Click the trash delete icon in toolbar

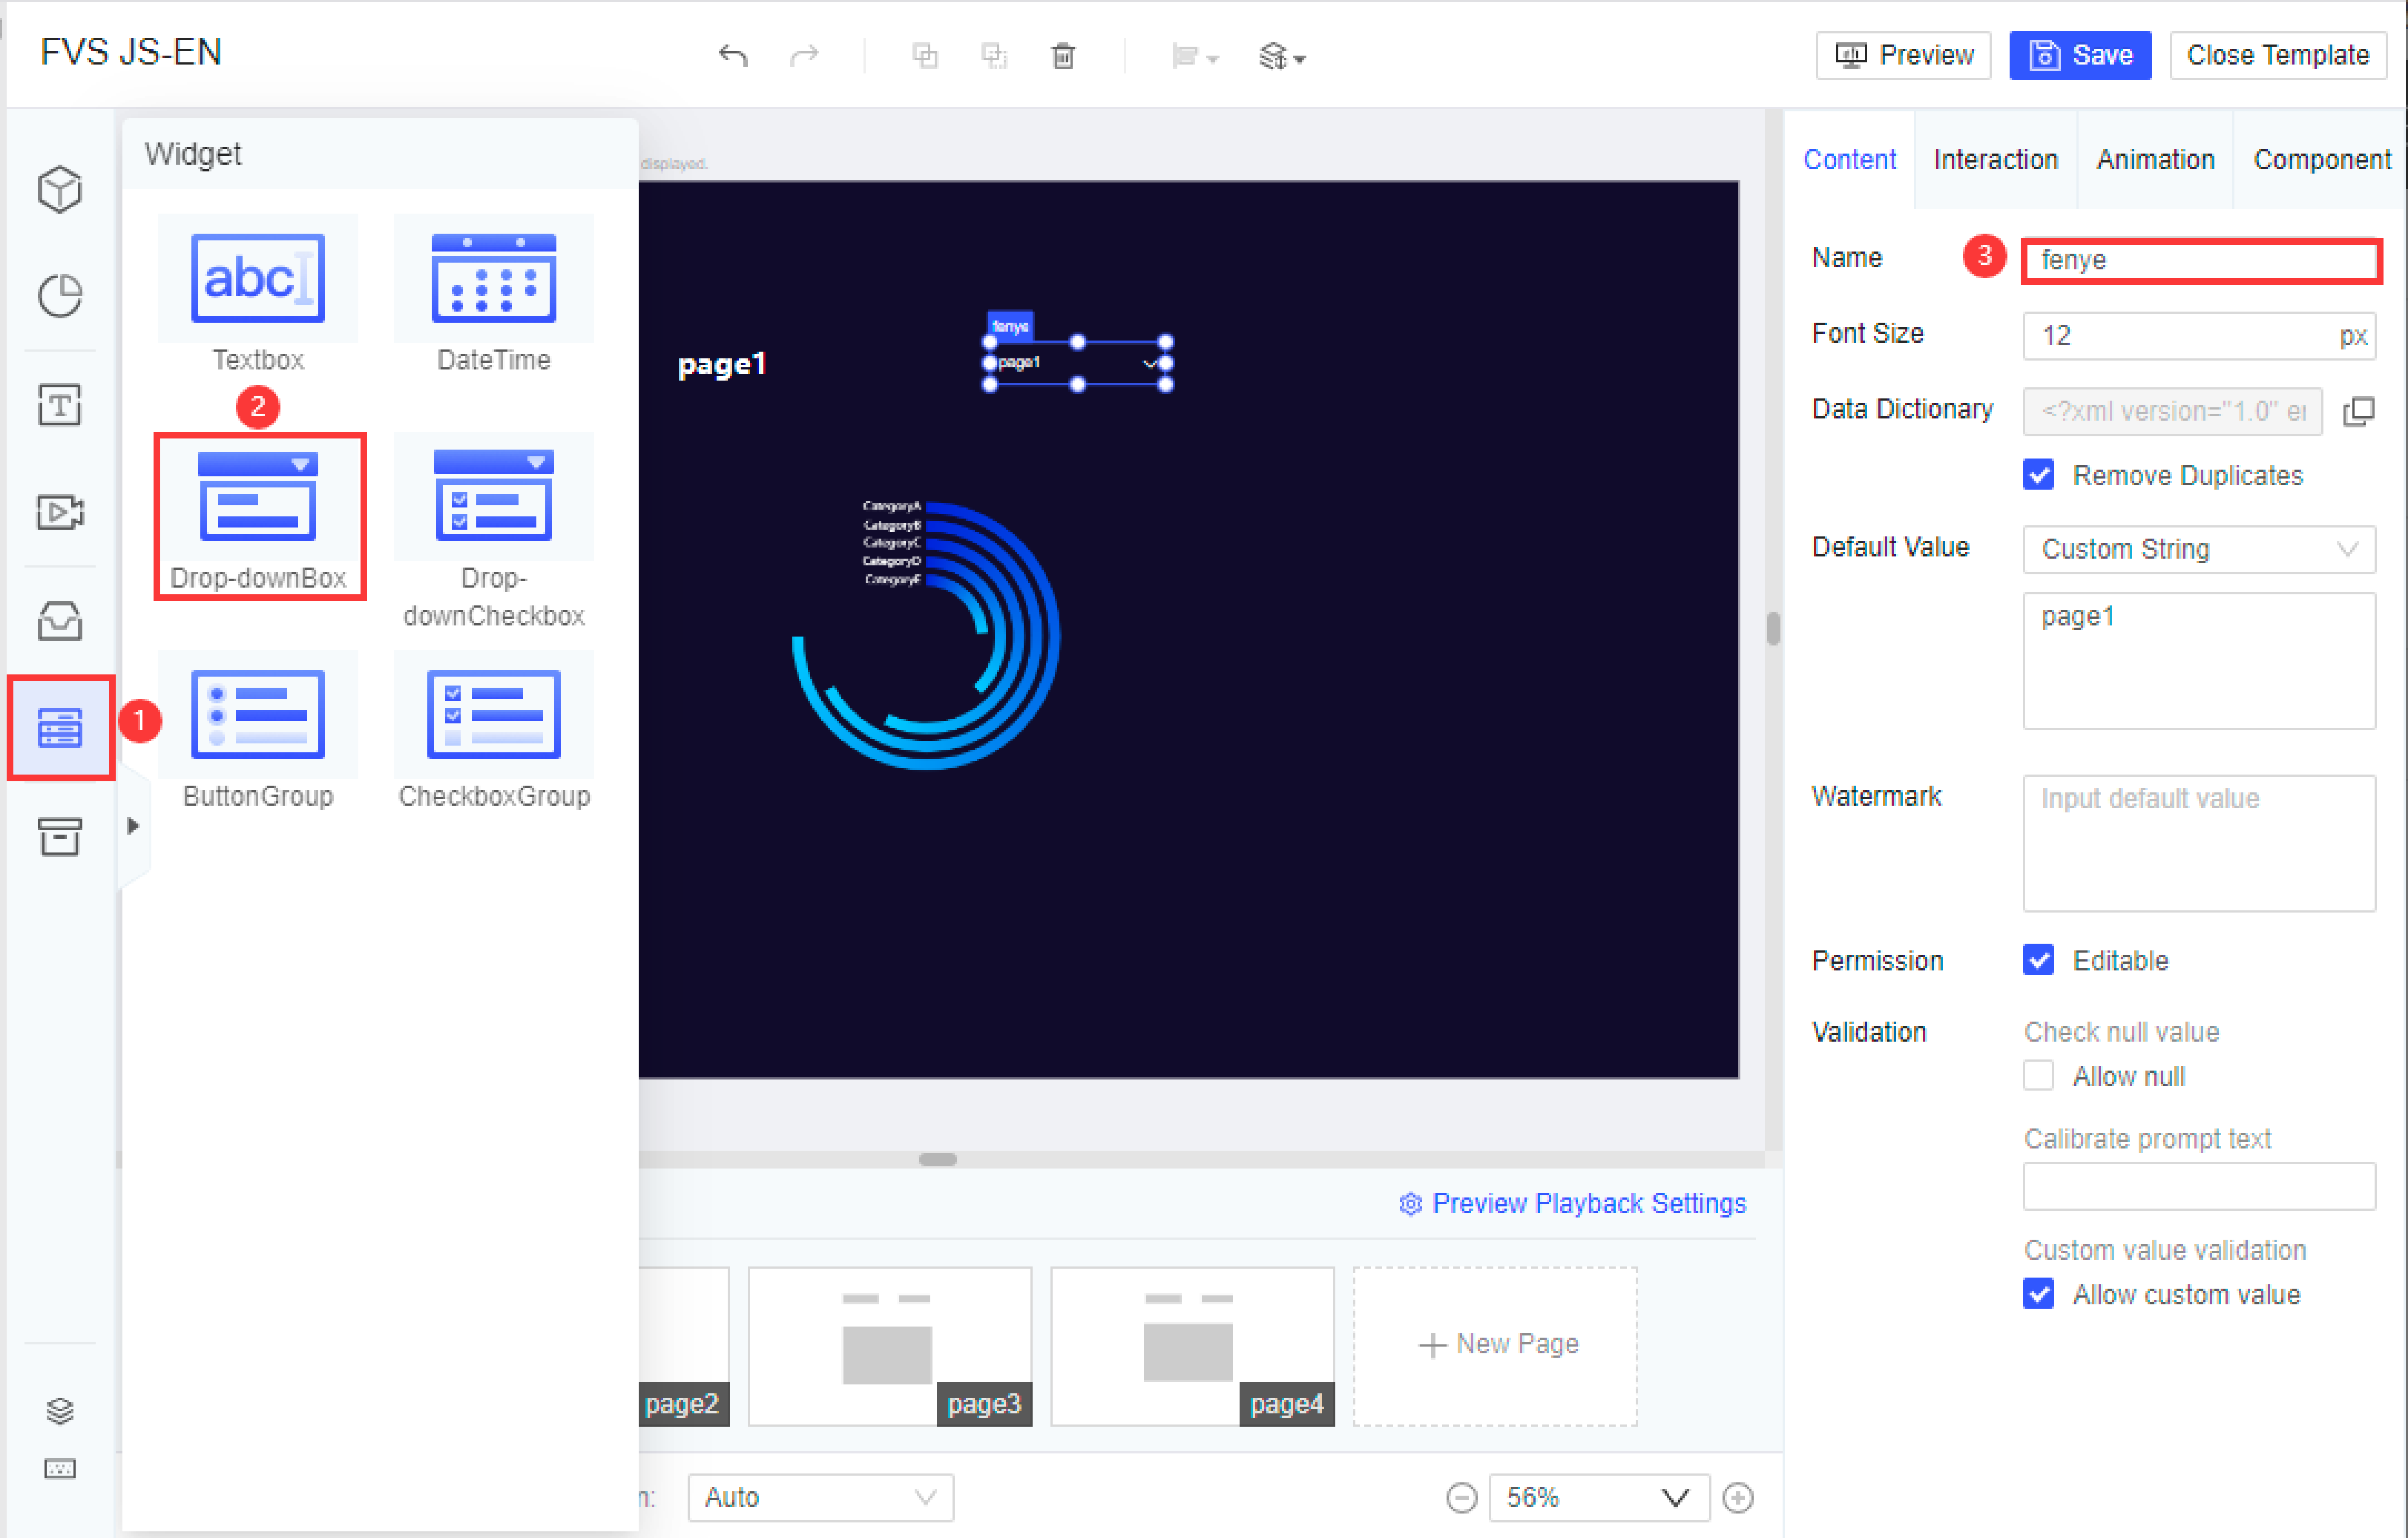1063,56
